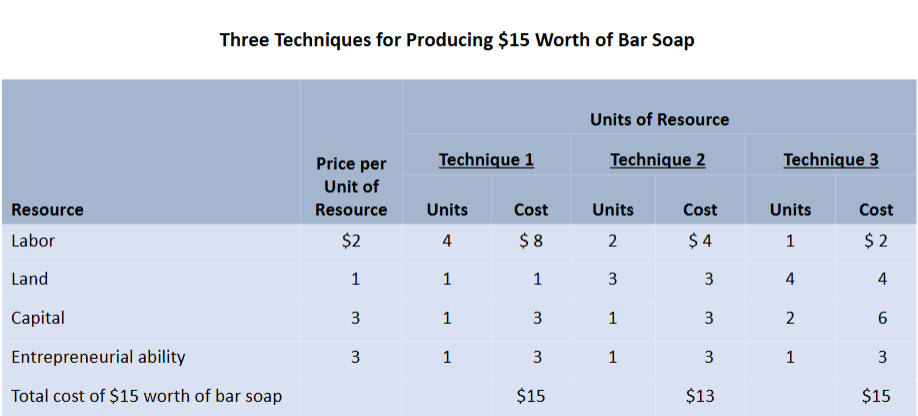Click the $15 total under Technique 3
Viewport: 918px width, 416px height.
[x=875, y=396]
